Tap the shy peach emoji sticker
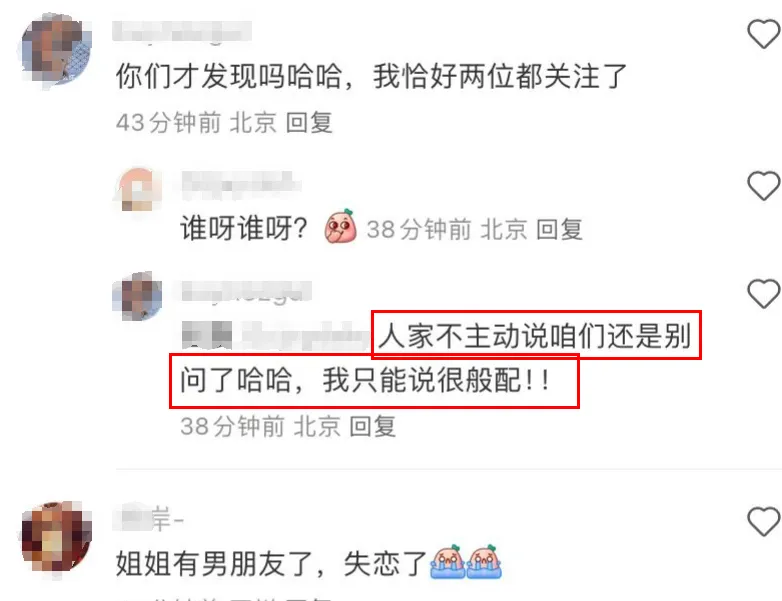 341,226
